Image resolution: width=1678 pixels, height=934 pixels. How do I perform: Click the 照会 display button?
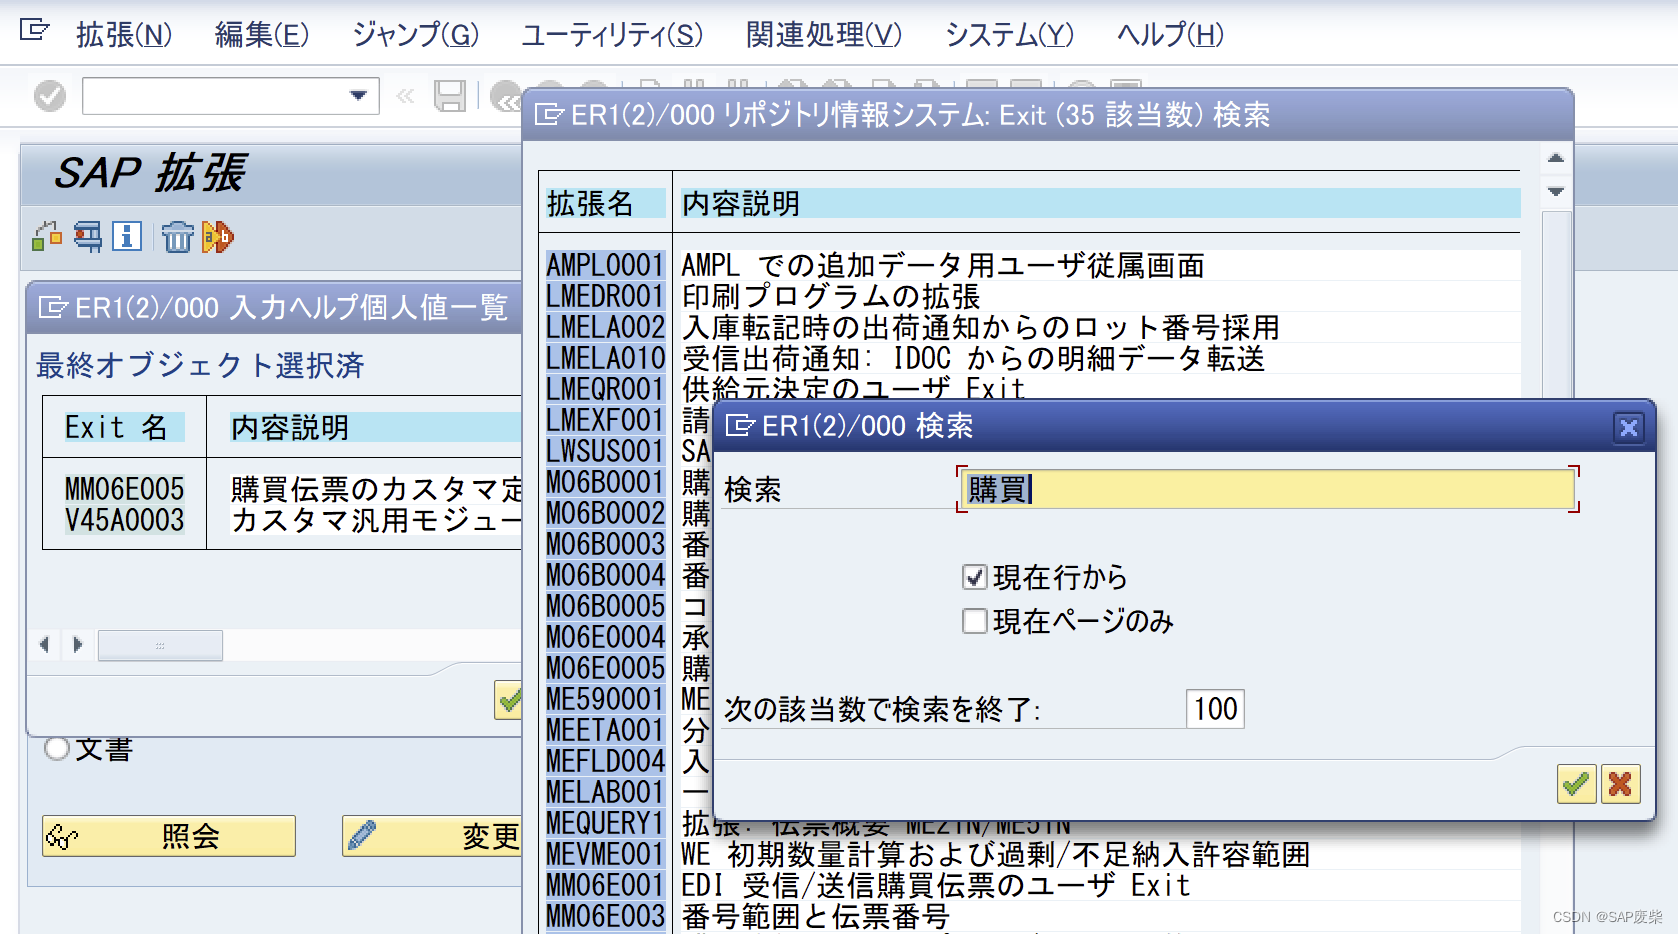[x=169, y=836]
